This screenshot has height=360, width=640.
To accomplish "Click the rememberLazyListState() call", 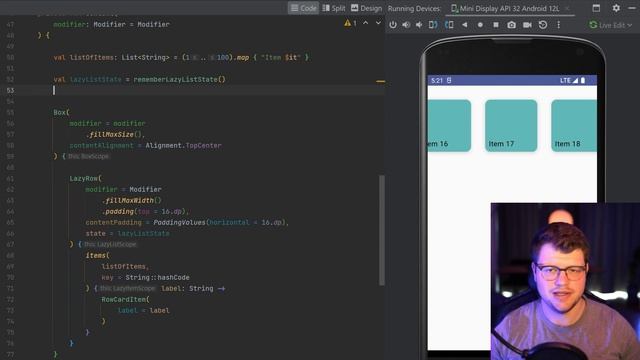I will tap(179, 79).
